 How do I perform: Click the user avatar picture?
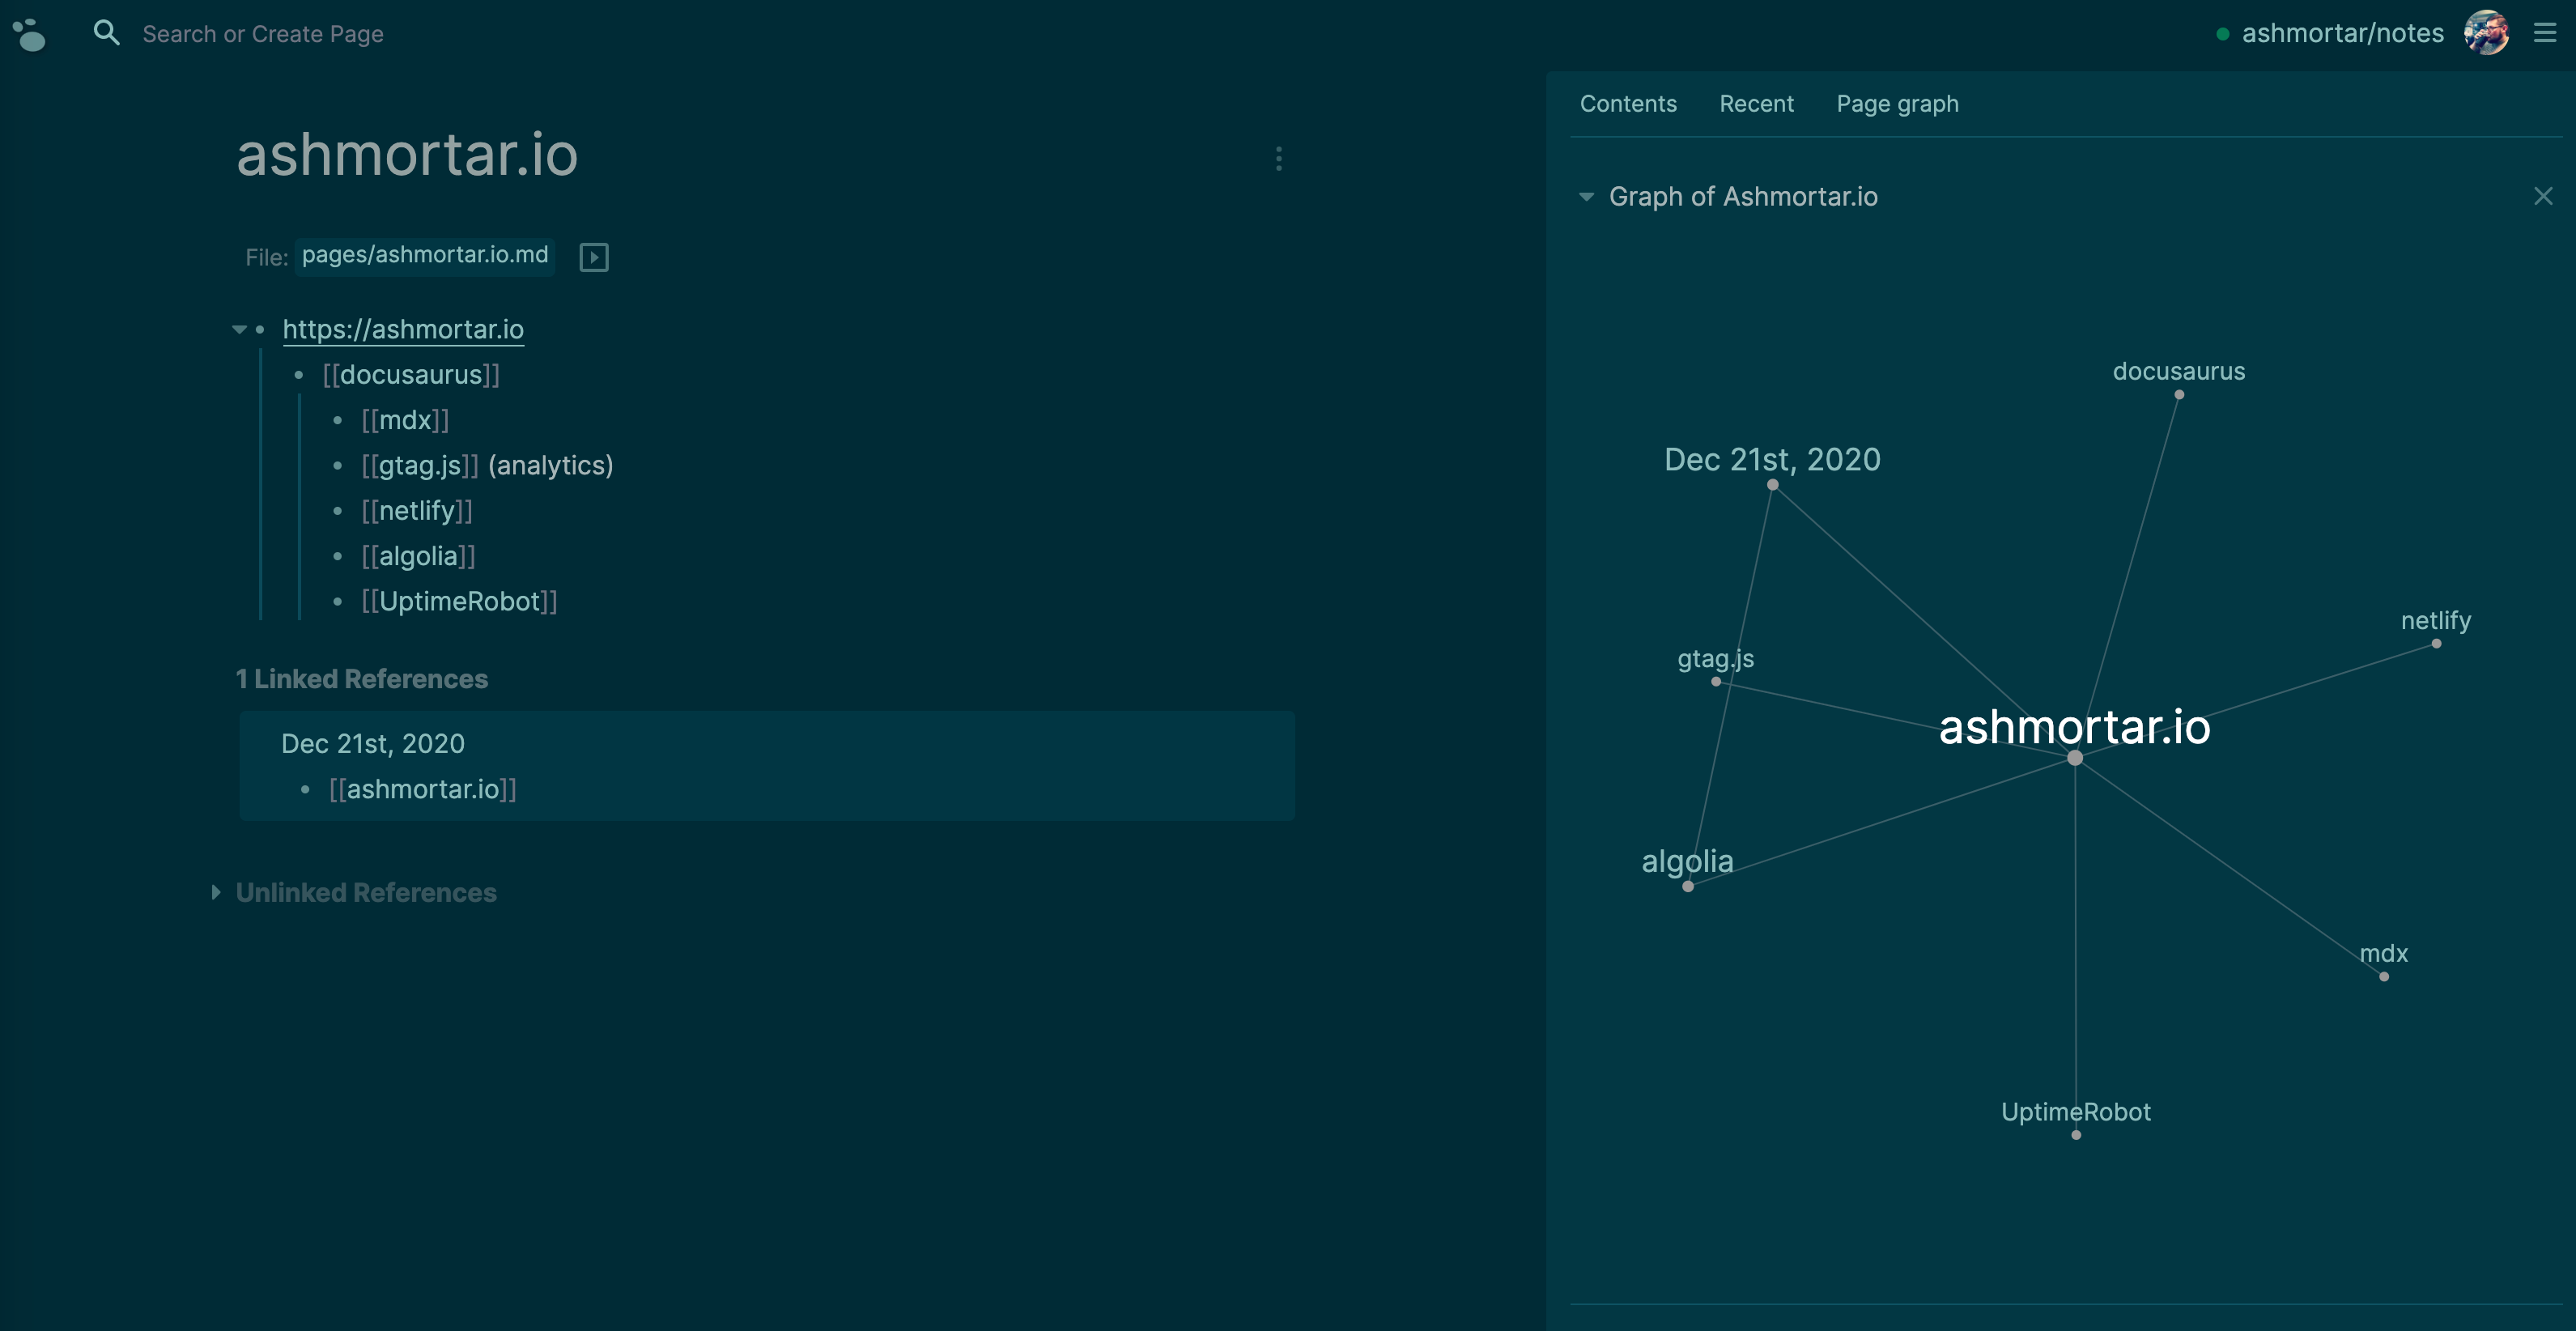[x=2486, y=33]
